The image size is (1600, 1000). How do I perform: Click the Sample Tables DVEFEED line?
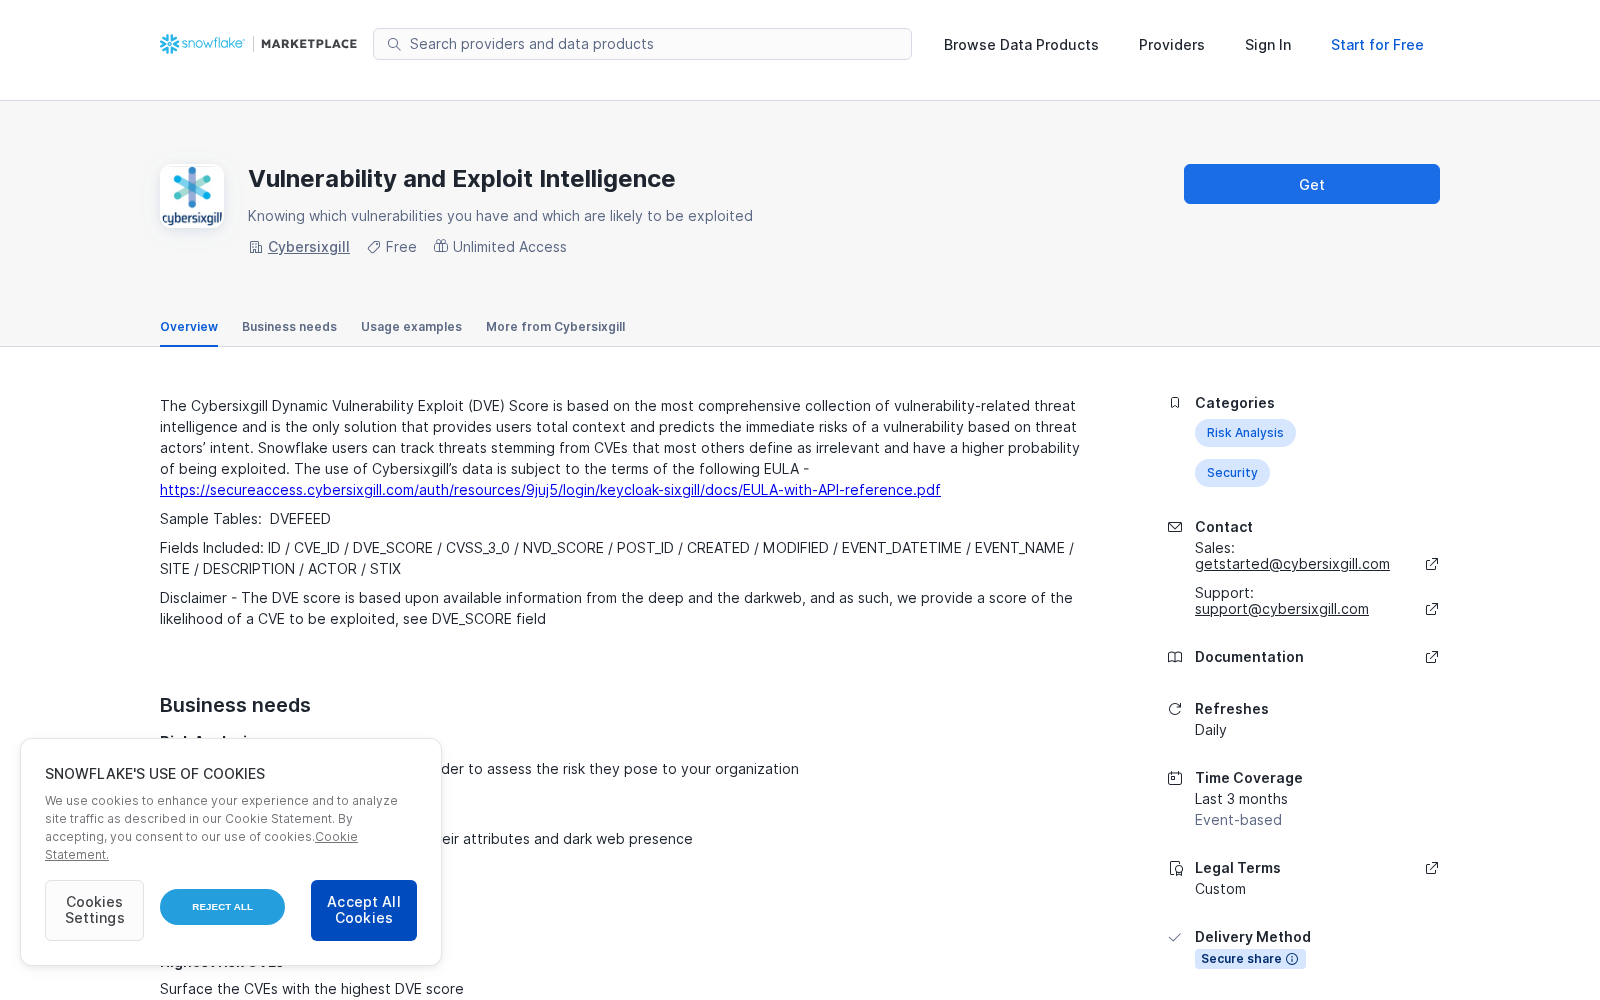pyautogui.click(x=245, y=519)
